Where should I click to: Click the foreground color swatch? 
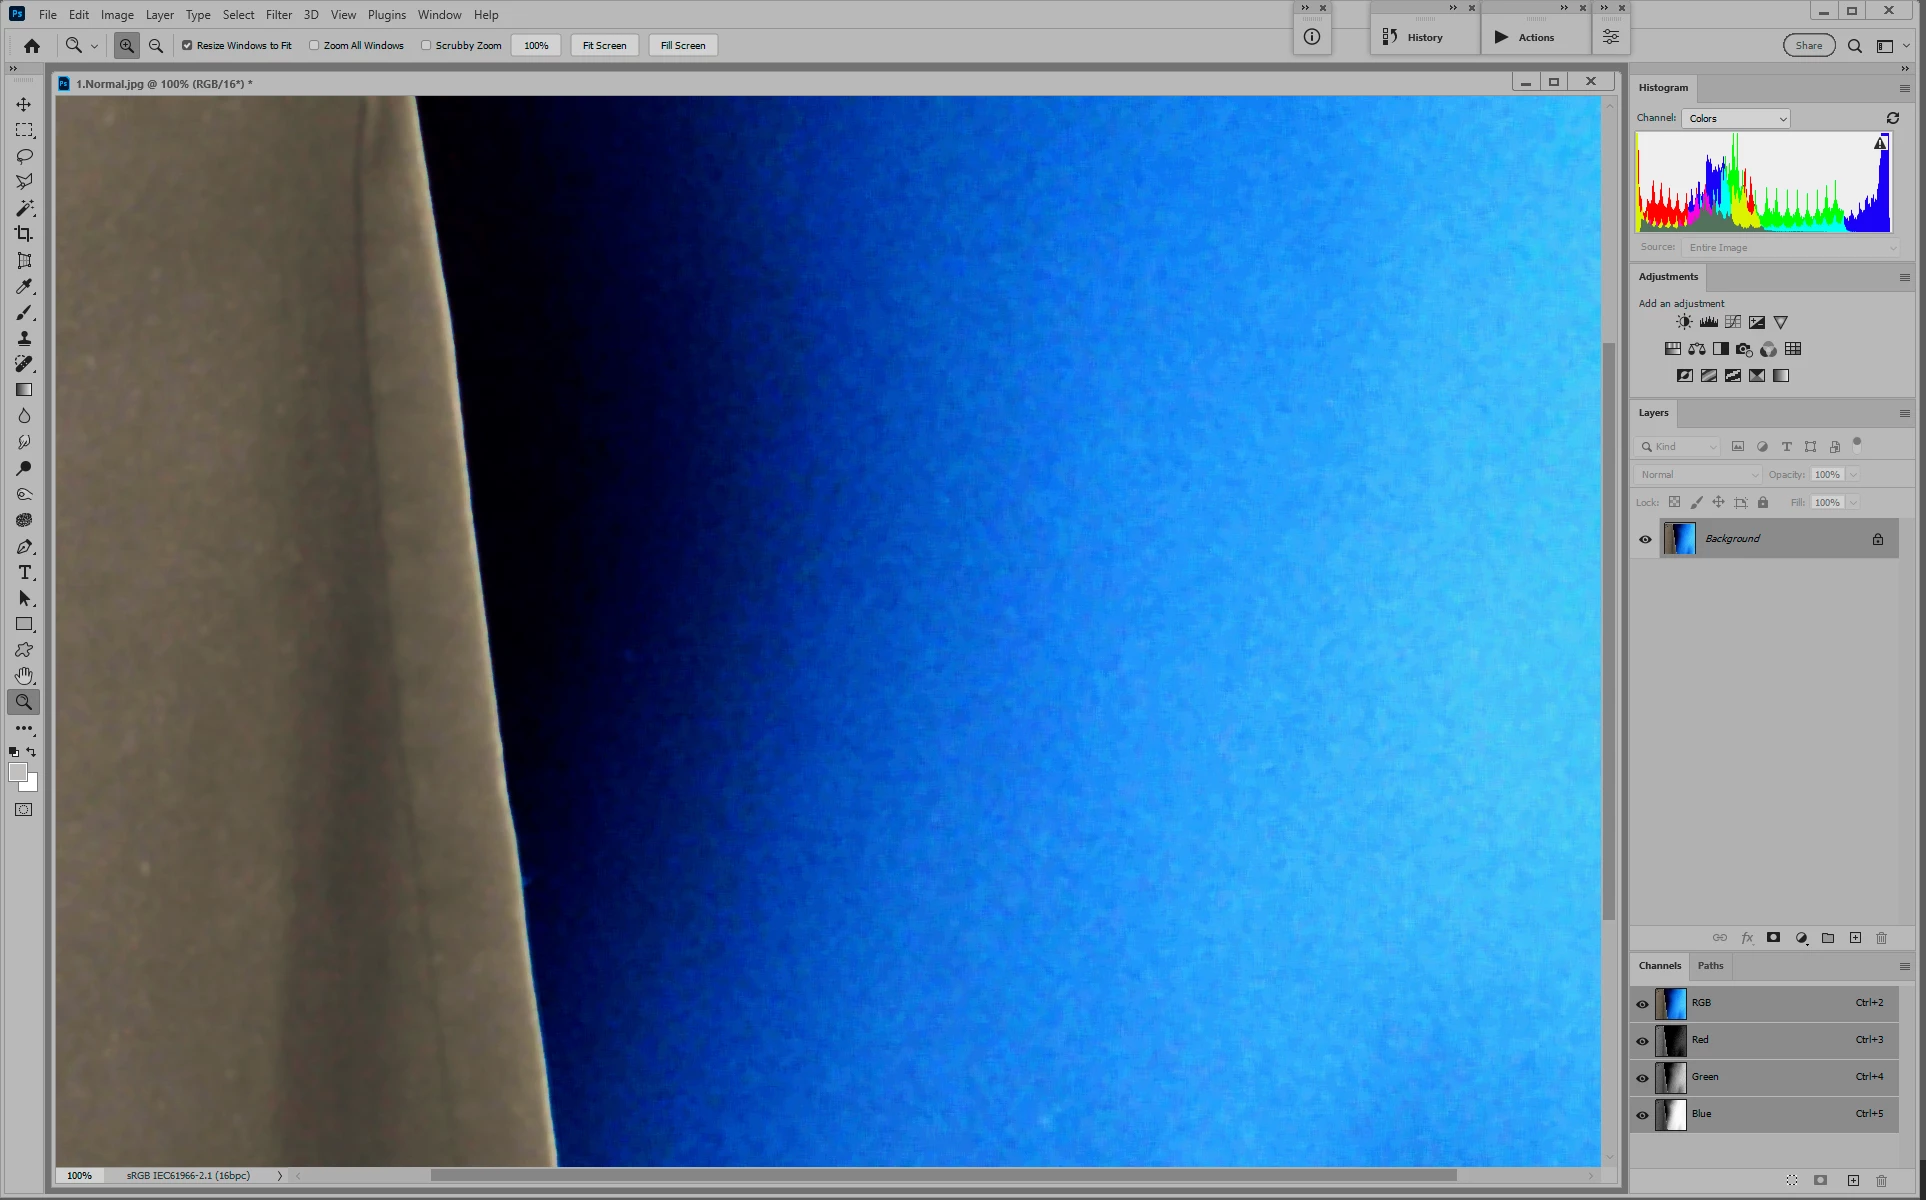click(x=17, y=772)
